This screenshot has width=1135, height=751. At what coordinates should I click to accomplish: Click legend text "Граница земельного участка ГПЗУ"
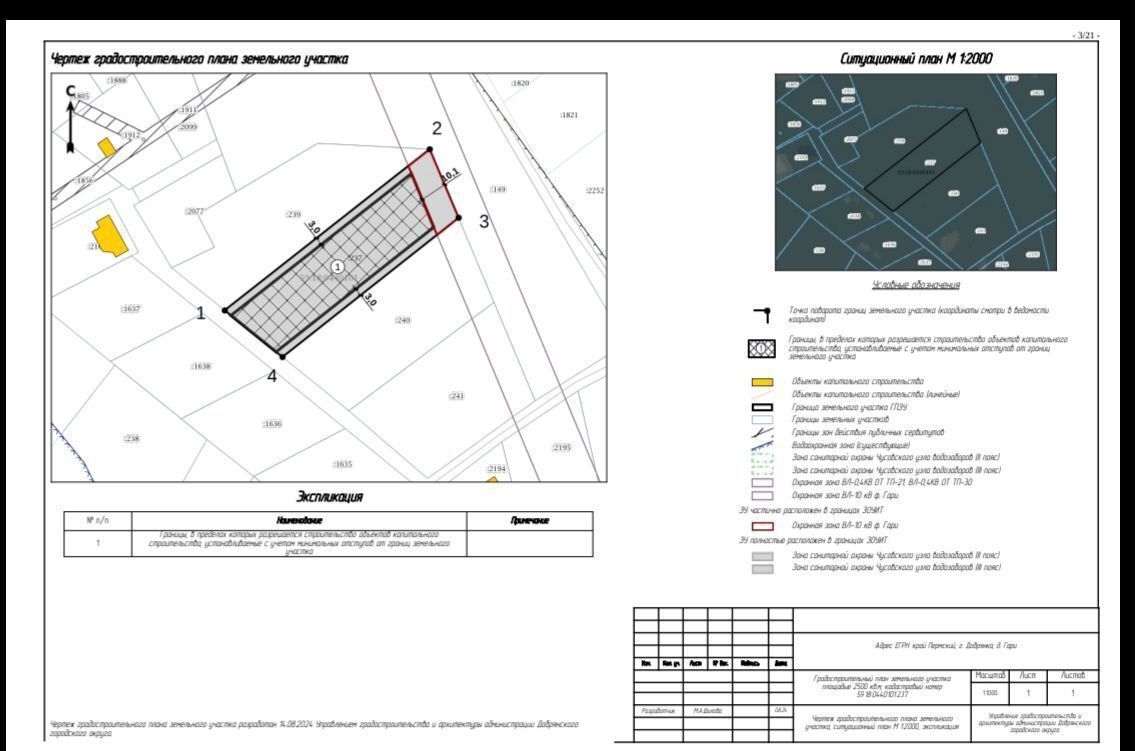point(849,407)
